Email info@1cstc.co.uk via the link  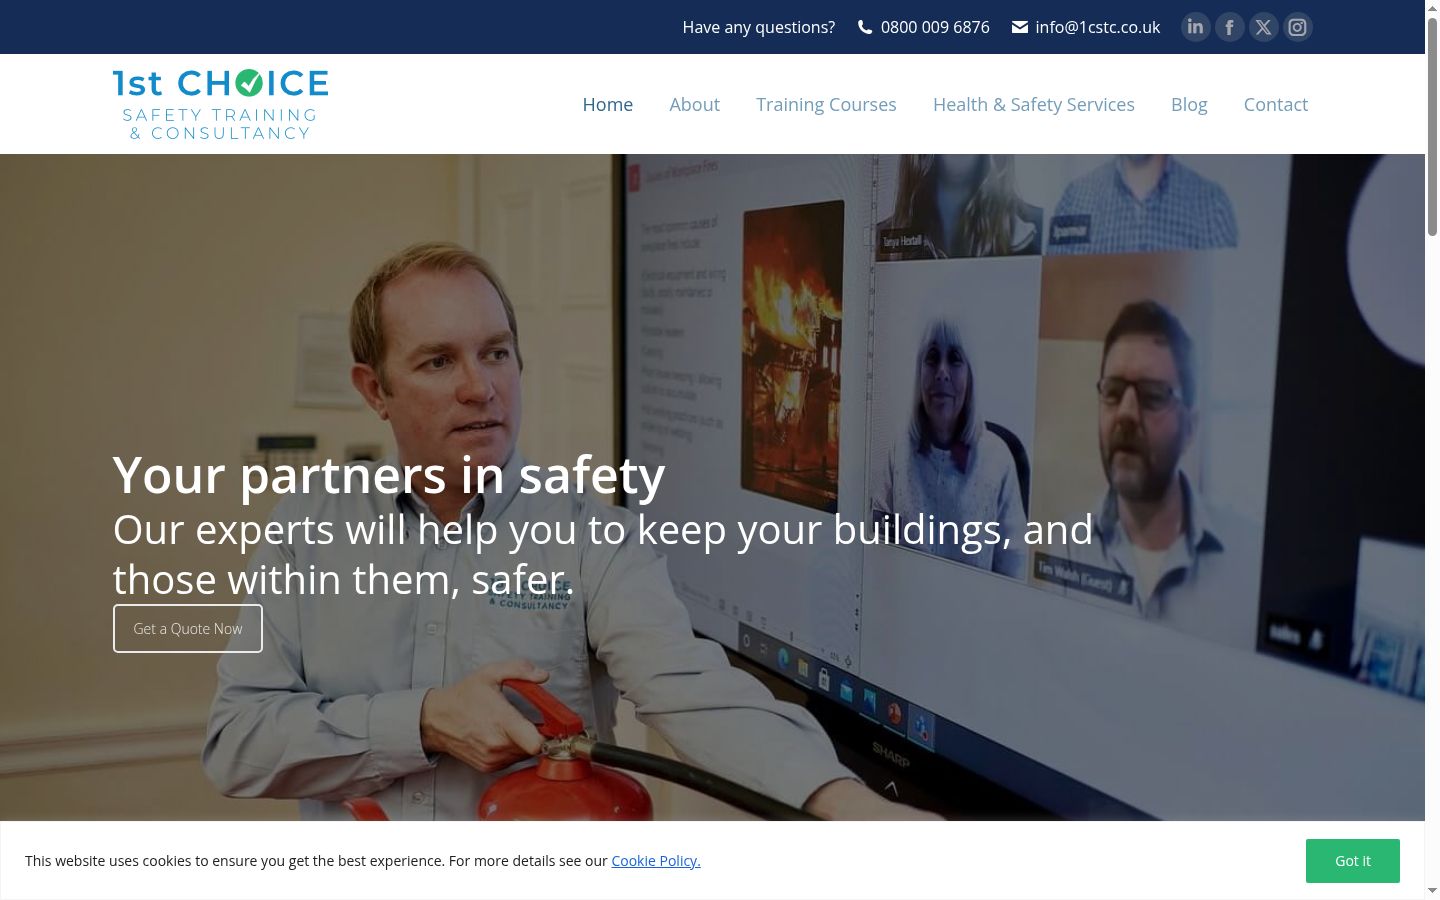click(1098, 27)
